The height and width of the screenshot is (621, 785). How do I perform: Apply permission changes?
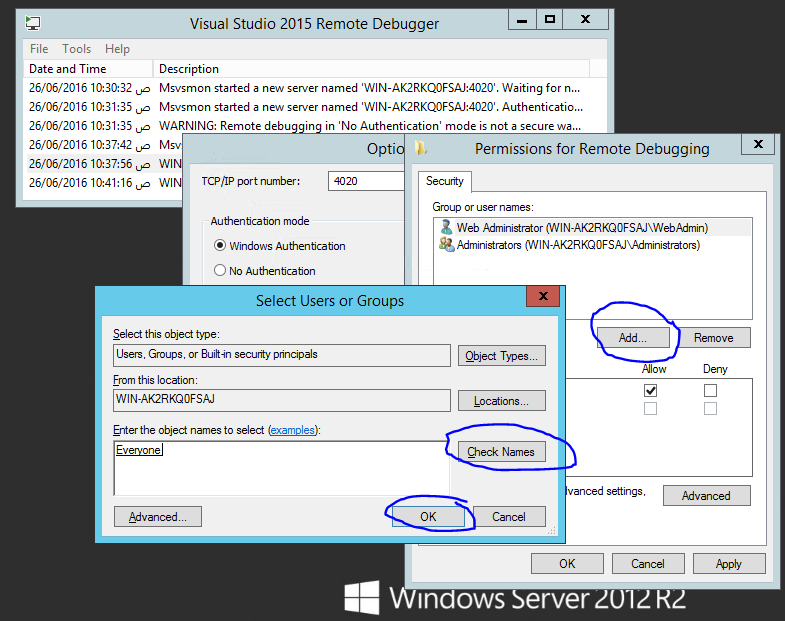(729, 563)
